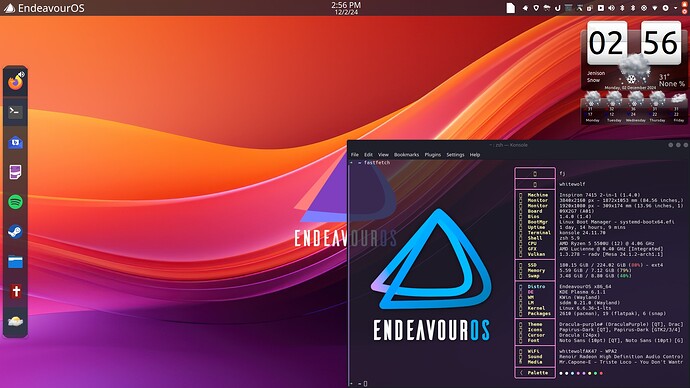Screen dimensions: 690x388
Task: Click the green palette dot in terminal
Action: click(595, 373)
